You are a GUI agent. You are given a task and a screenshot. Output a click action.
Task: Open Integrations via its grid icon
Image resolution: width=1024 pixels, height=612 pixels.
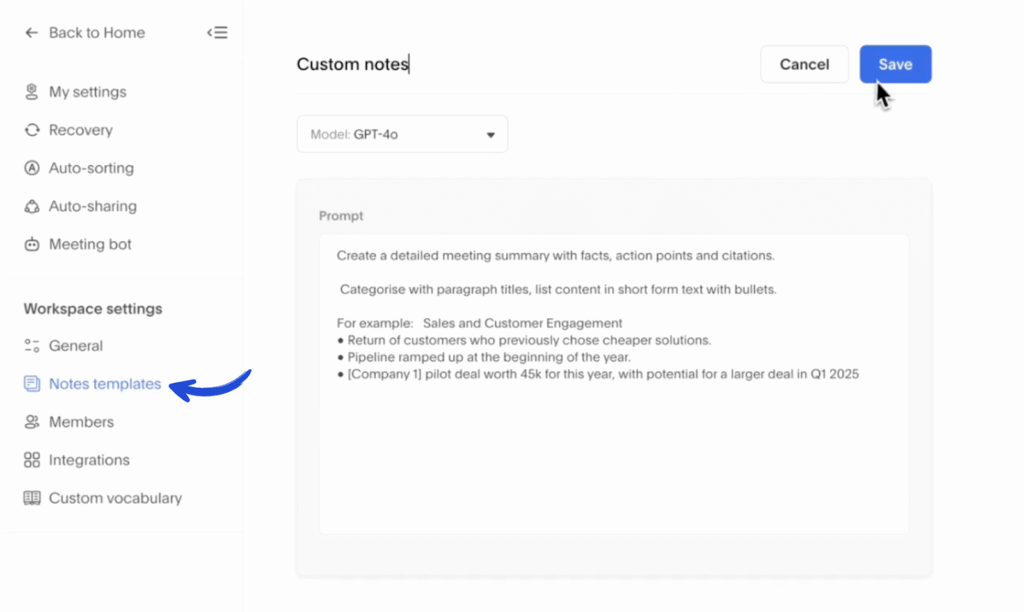tap(31, 459)
